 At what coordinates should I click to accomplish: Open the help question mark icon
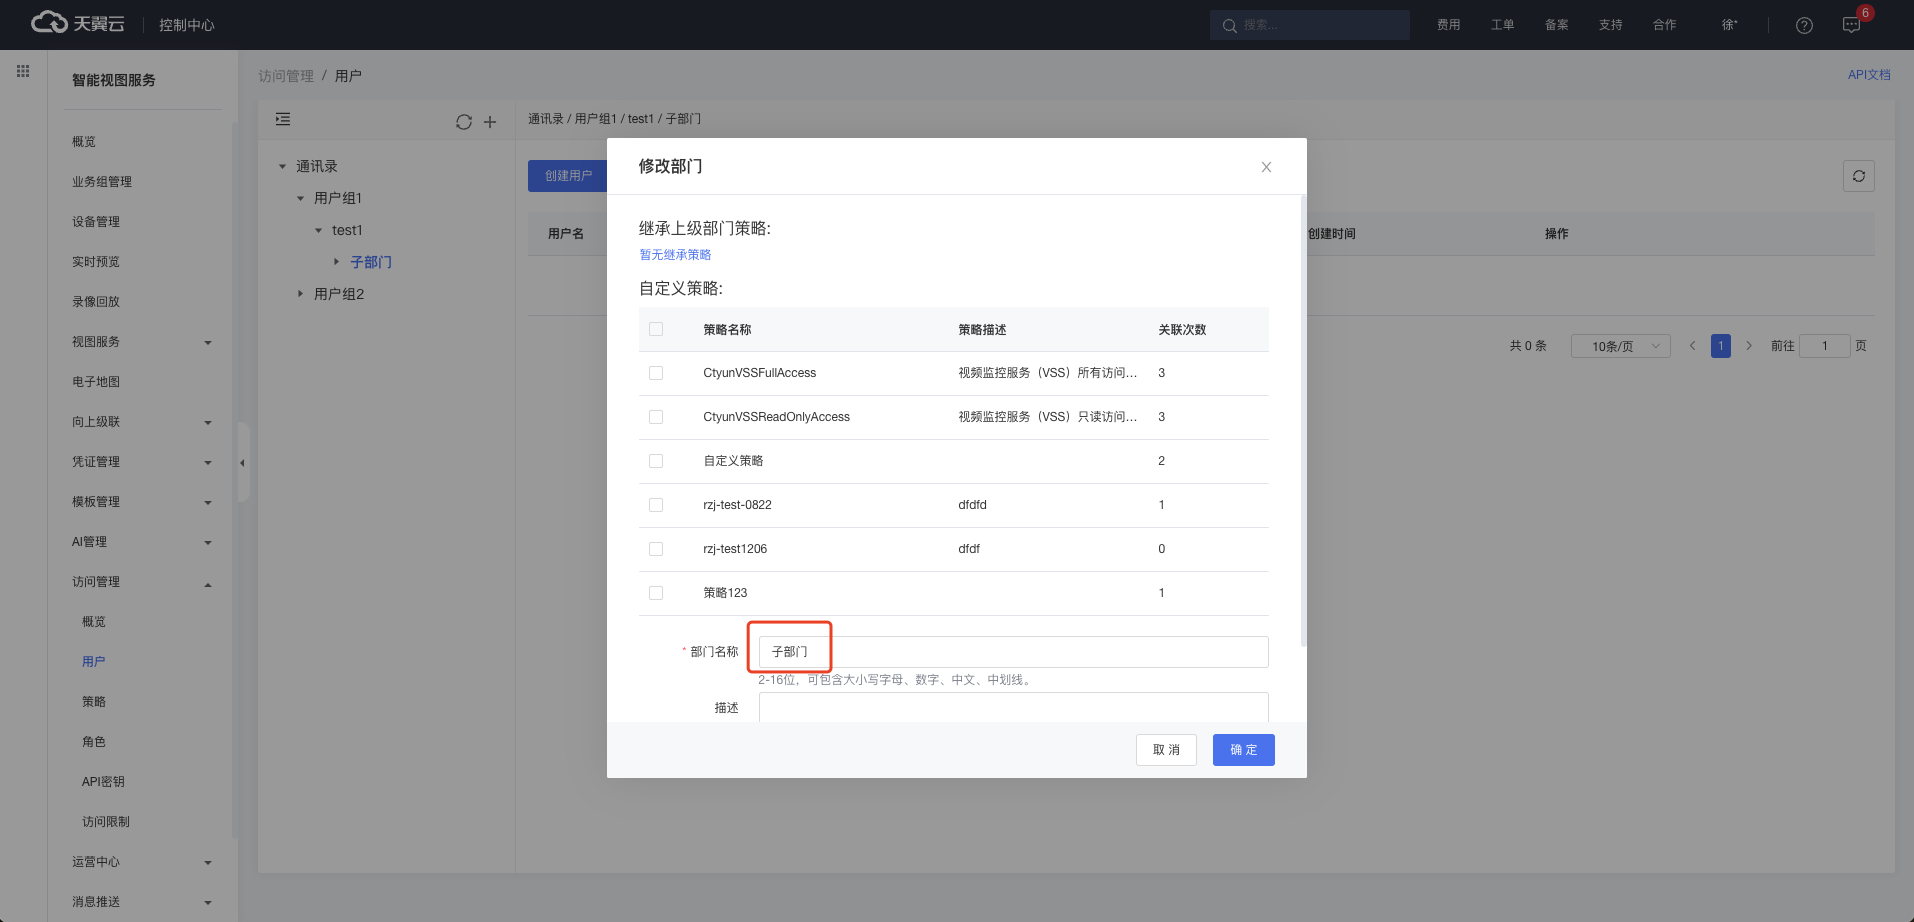click(x=1804, y=25)
